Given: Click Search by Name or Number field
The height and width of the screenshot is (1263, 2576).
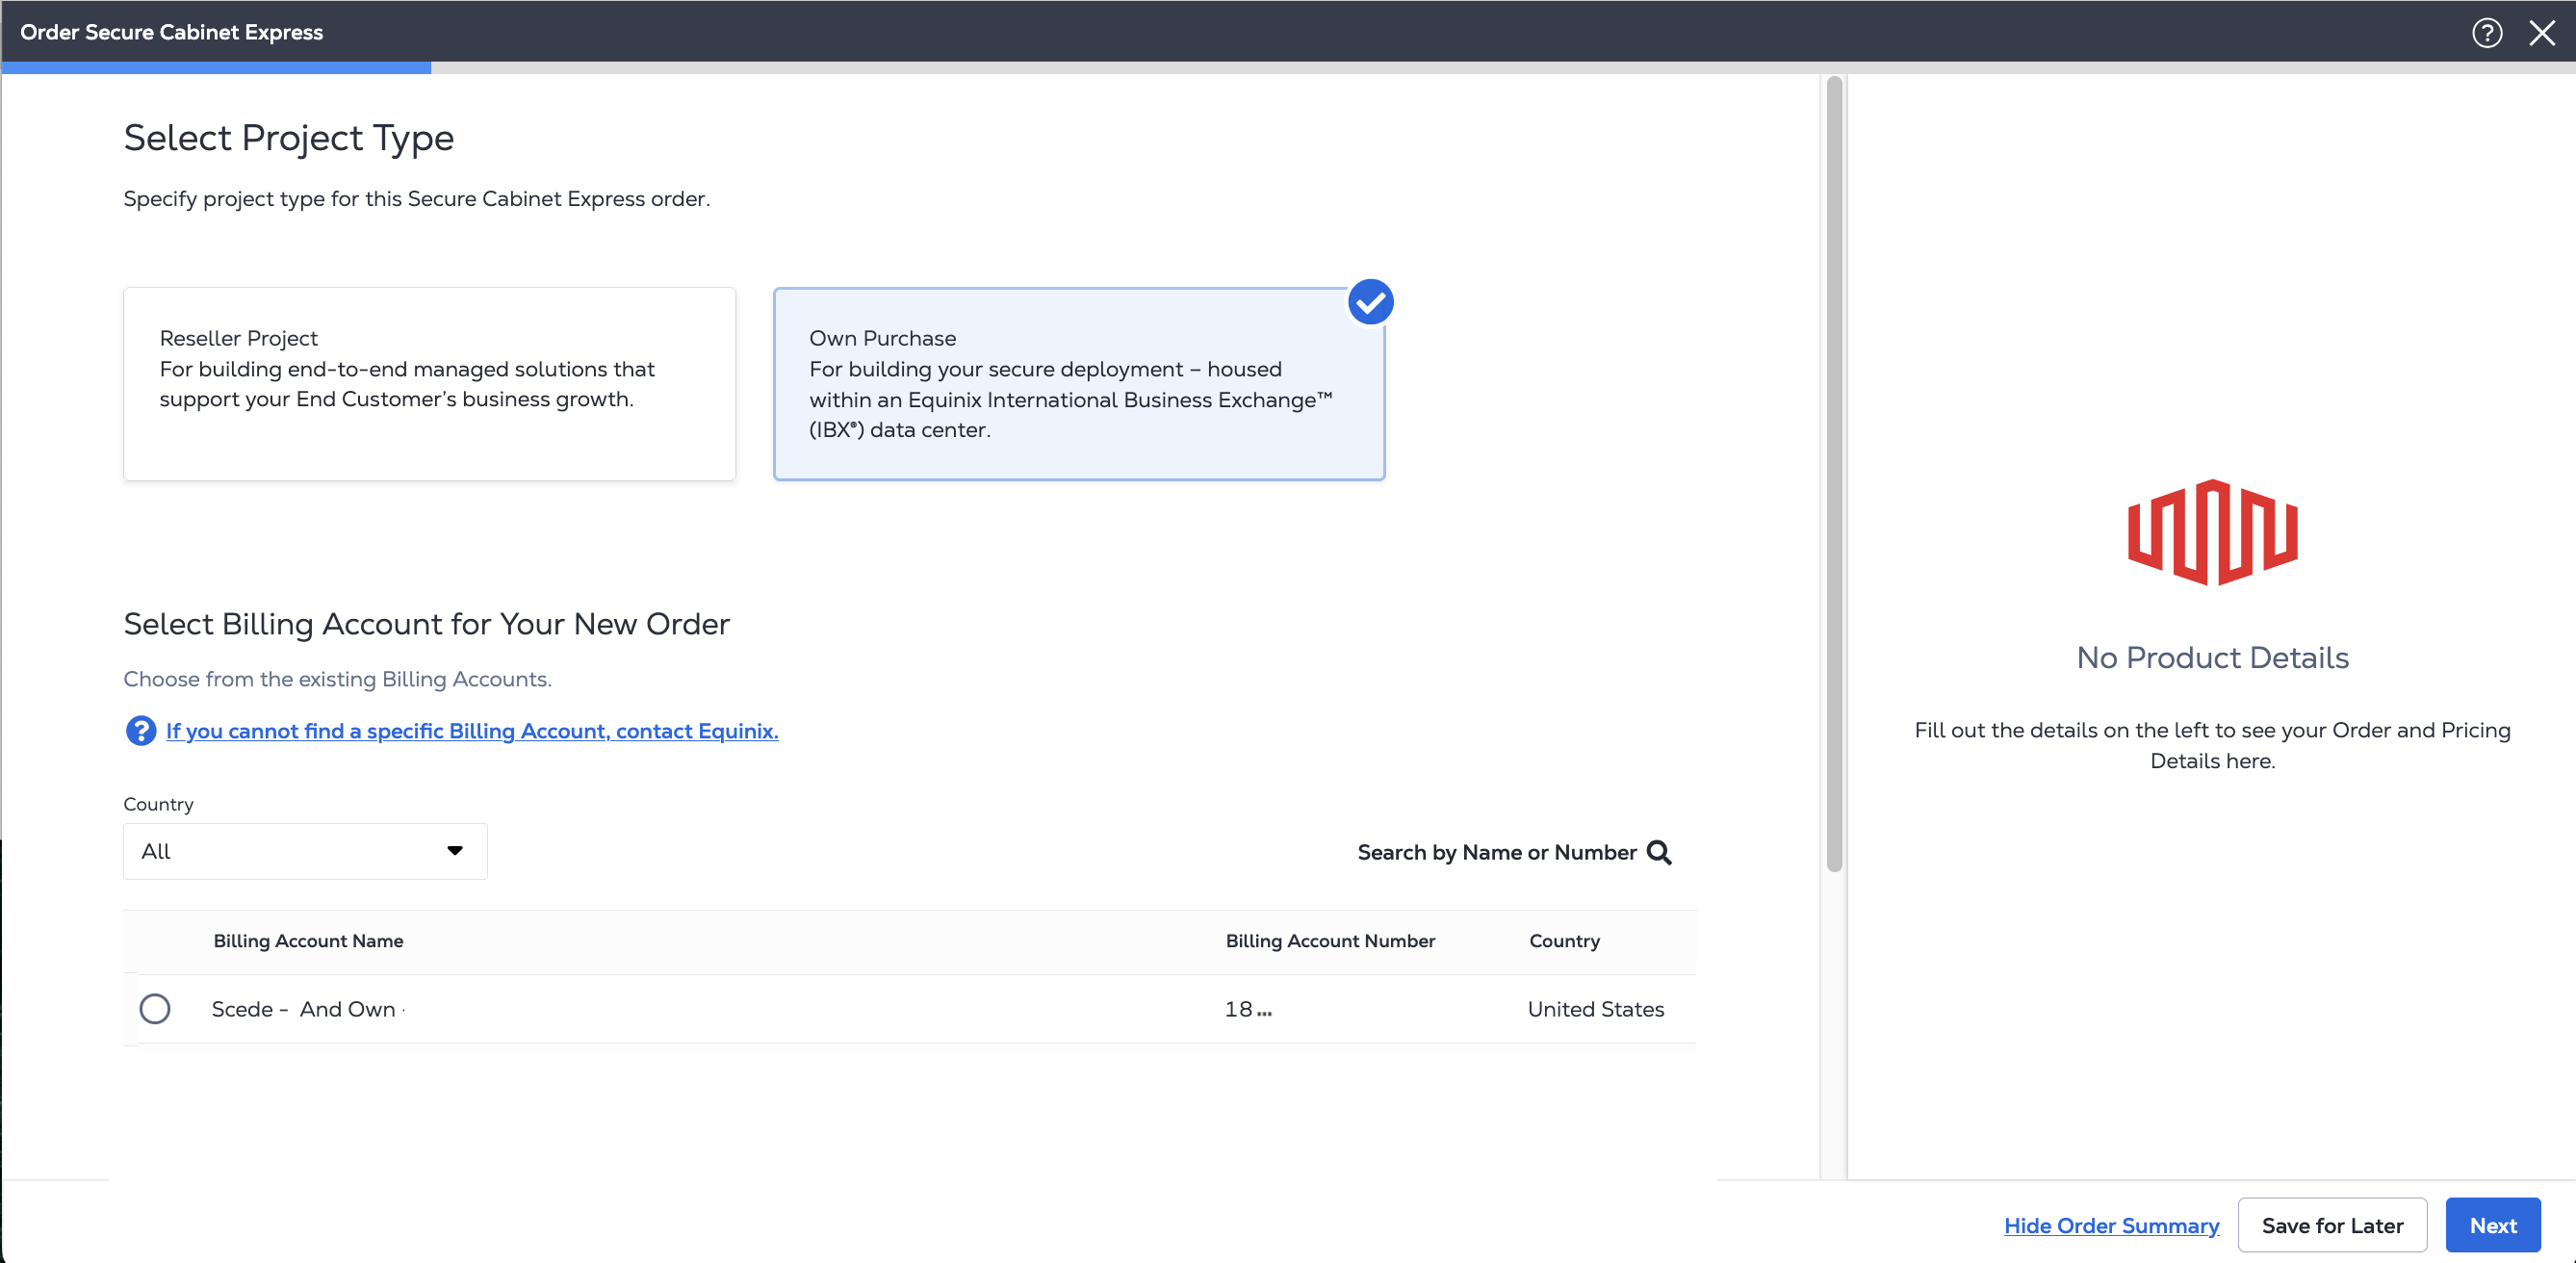Looking at the screenshot, I should point(1514,852).
